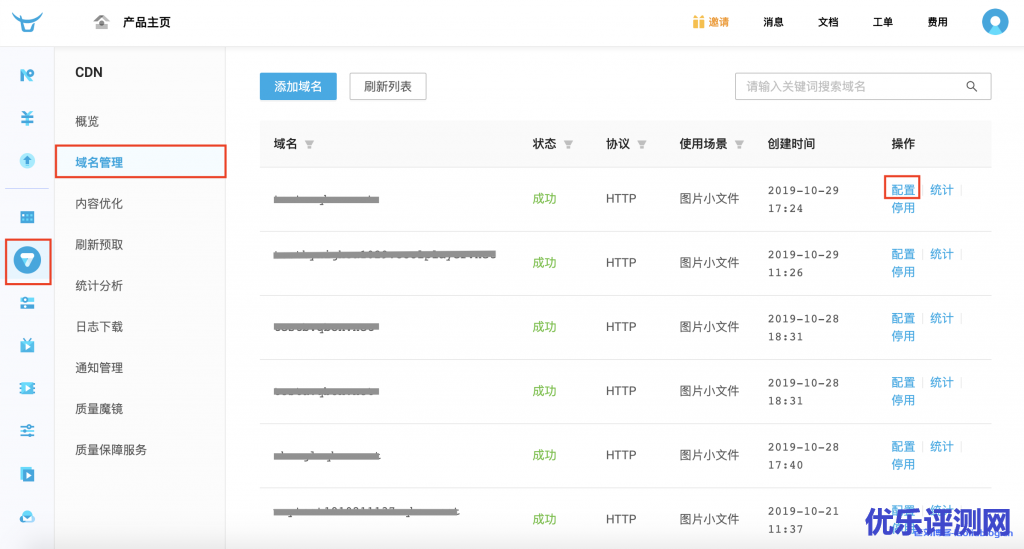1024x549 pixels.
Task: Click 配置 for the 2019-10-28 17:40 domain
Action: pyautogui.click(x=903, y=447)
